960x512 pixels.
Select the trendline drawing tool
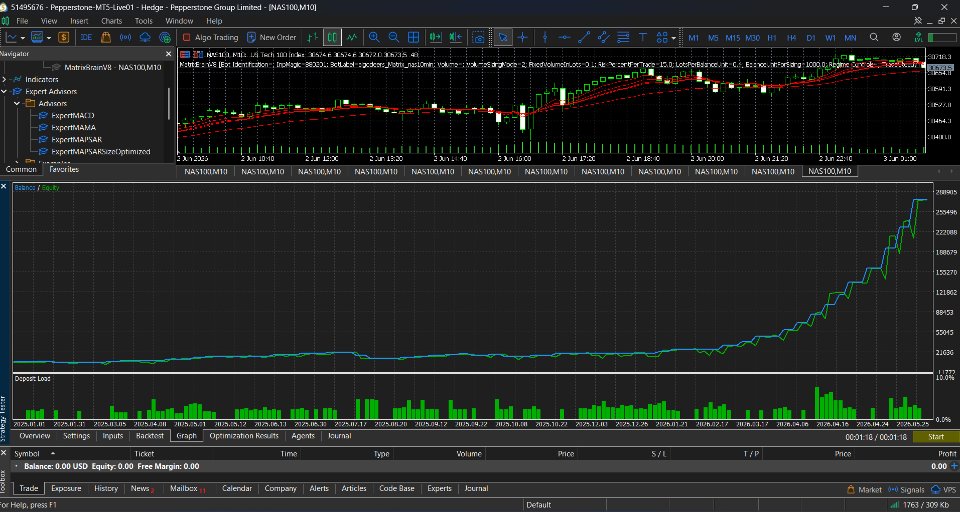[x=584, y=37]
